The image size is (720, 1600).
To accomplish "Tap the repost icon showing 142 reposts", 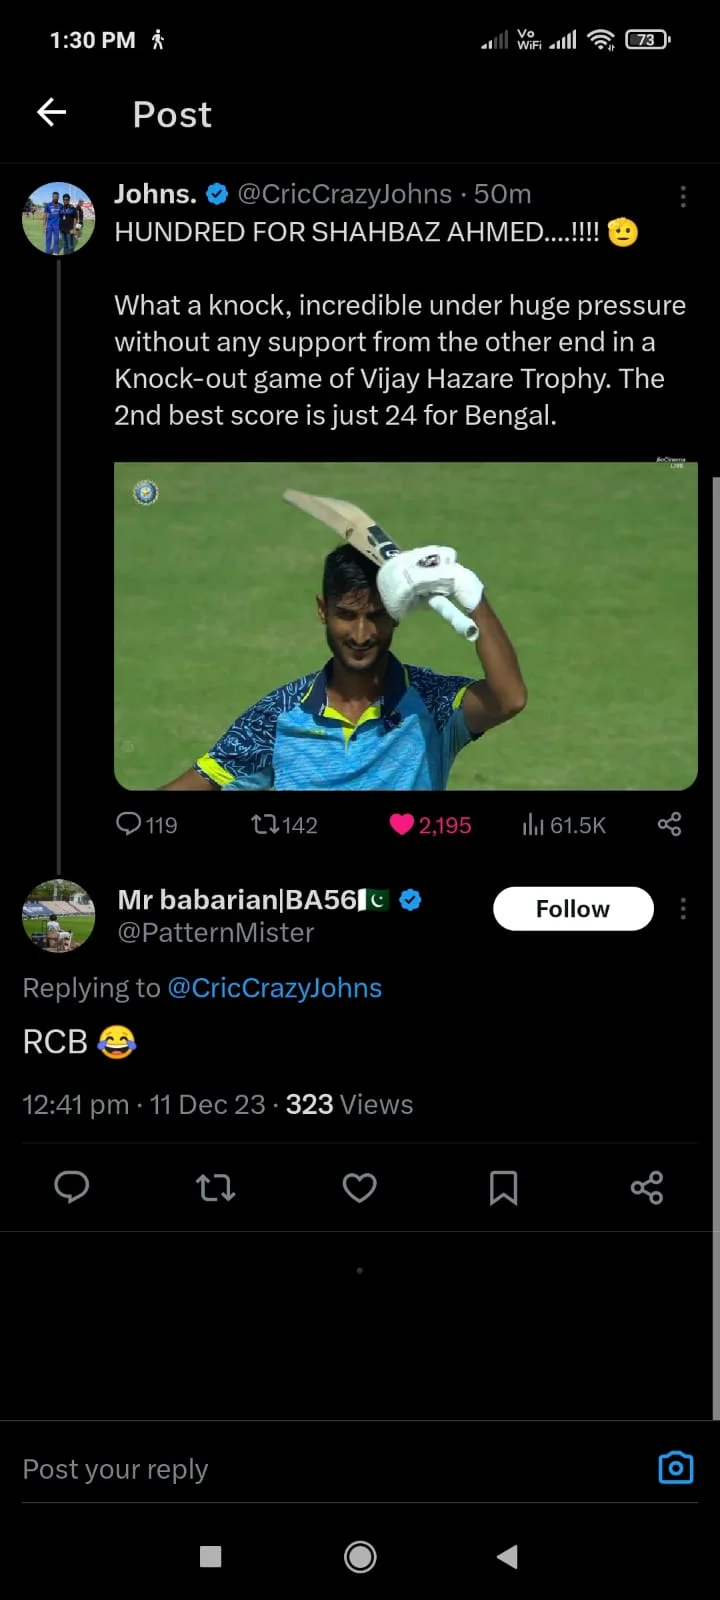I will [x=266, y=824].
